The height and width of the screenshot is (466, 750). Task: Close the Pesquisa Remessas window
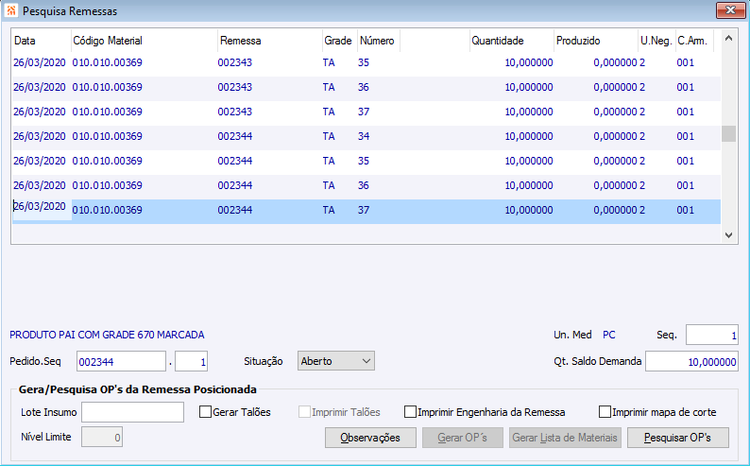[x=730, y=10]
